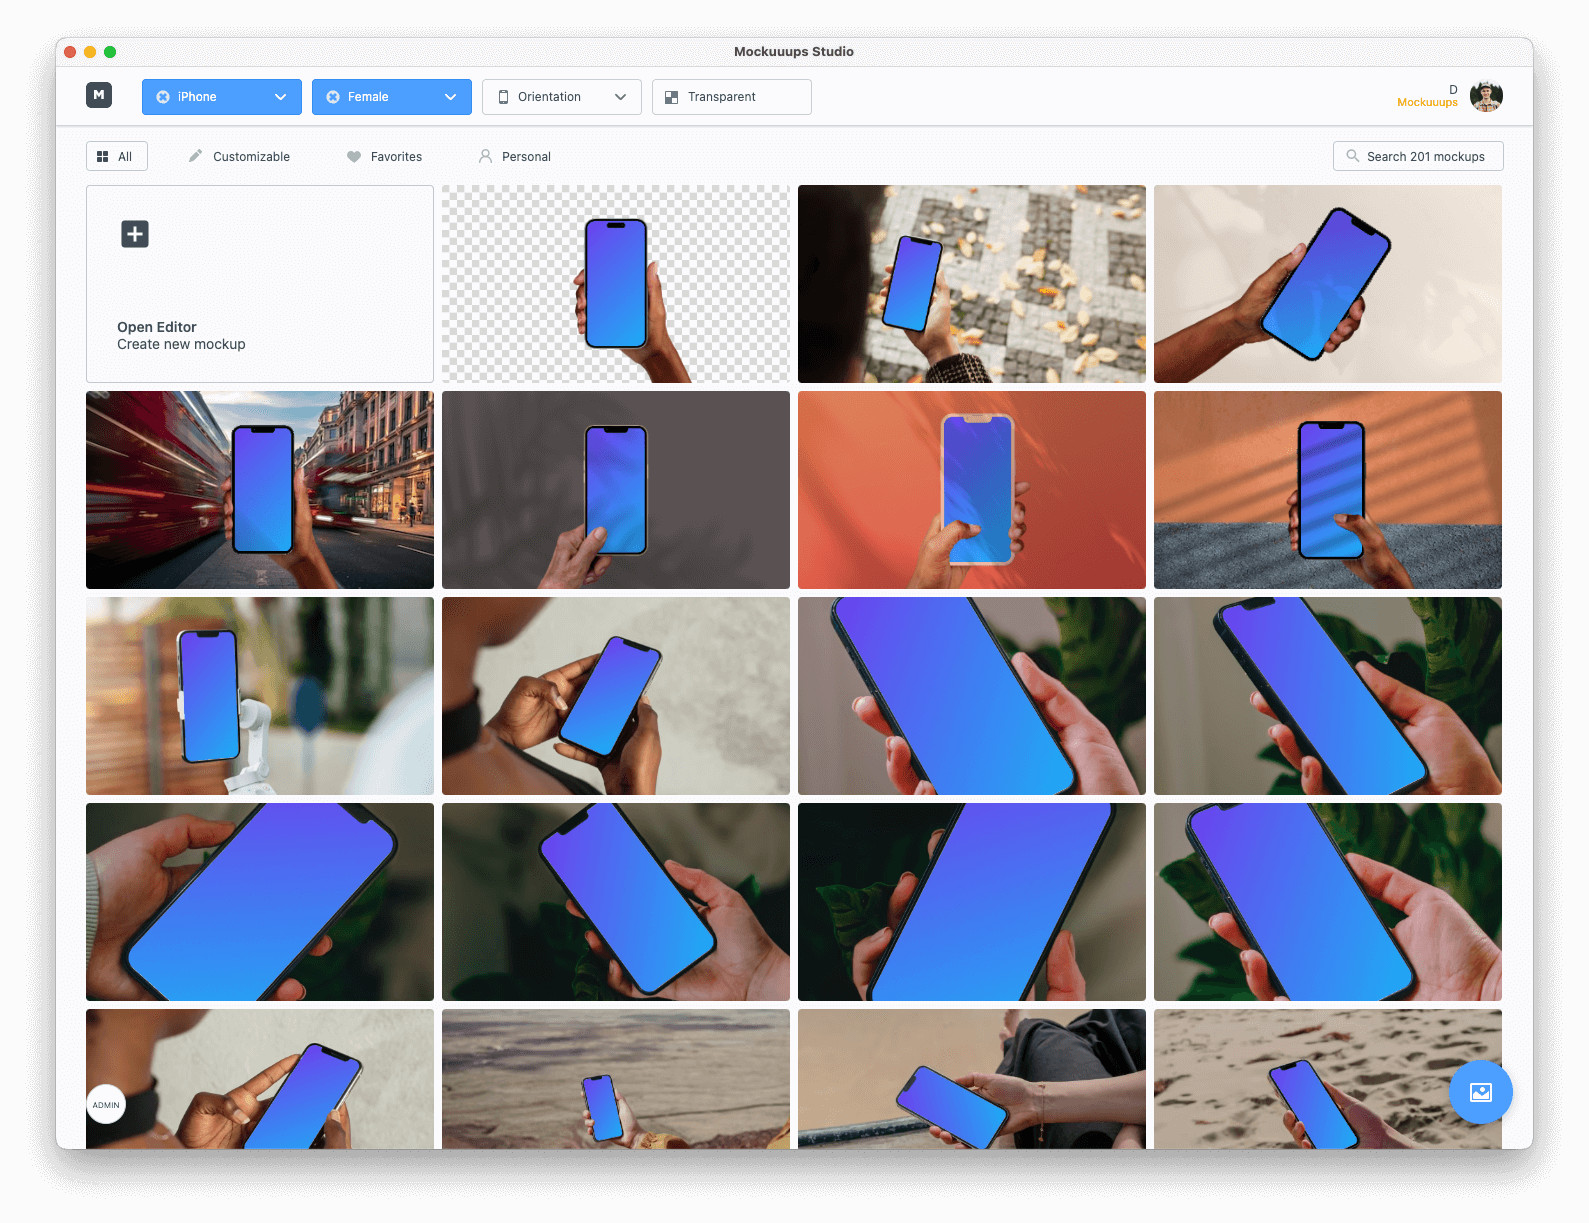1589x1223 pixels.
Task: Click the Favorites heart icon
Action: (x=354, y=156)
